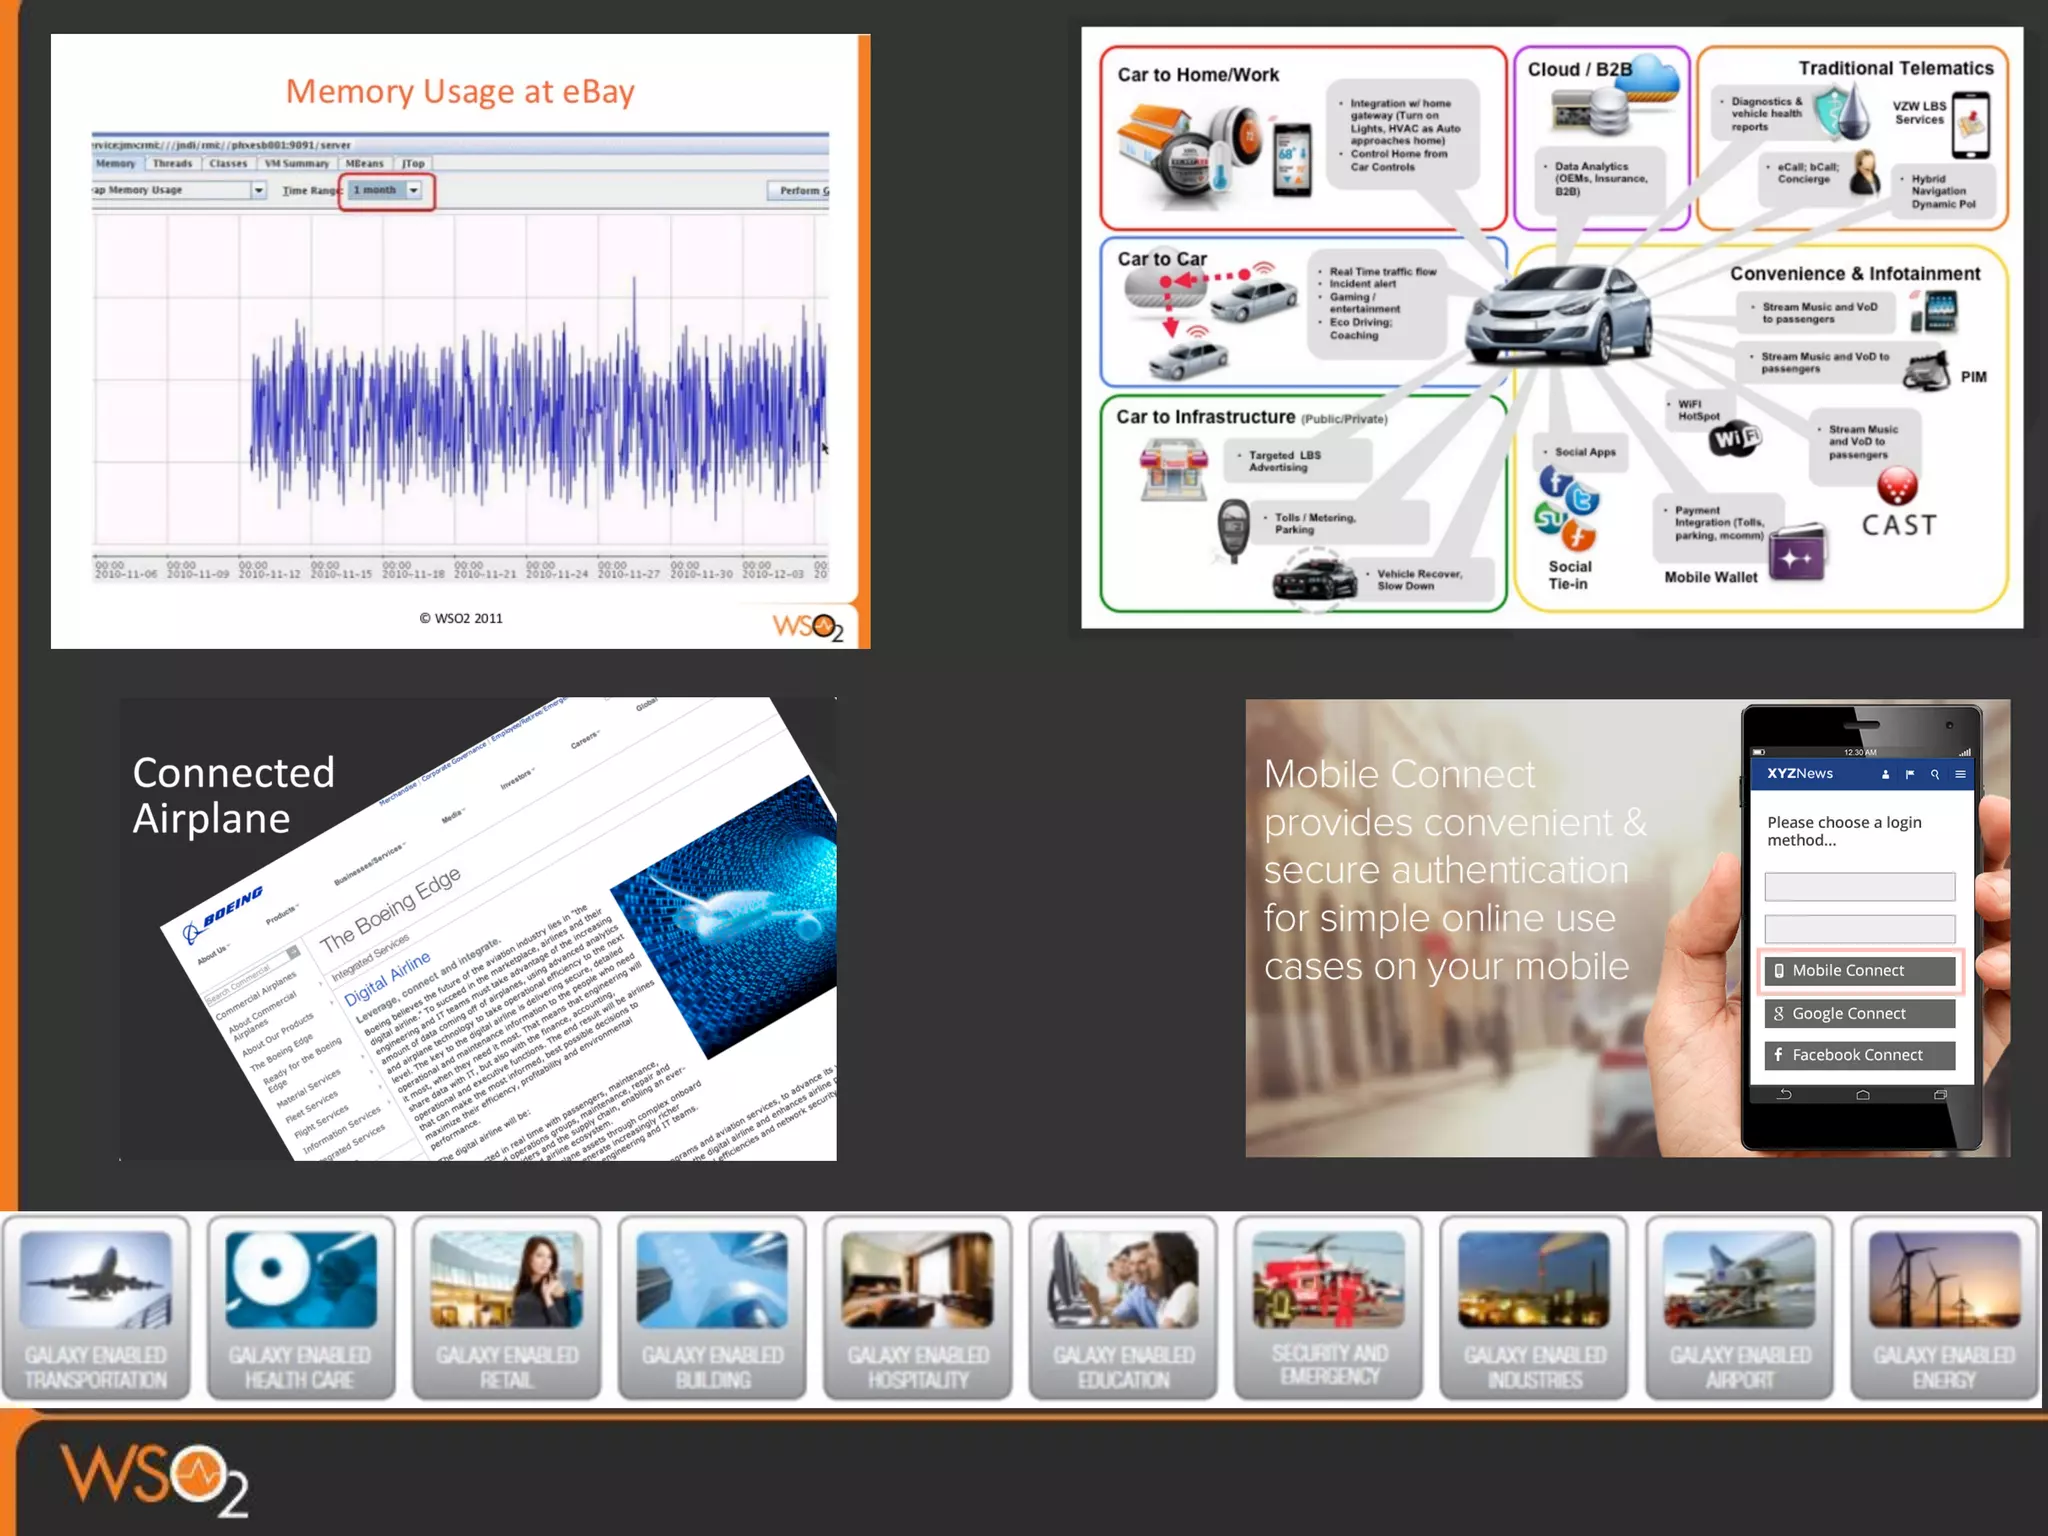Open the hamburger menu in XYZNews app
Screen dimensions: 2048x1536
point(1960,774)
